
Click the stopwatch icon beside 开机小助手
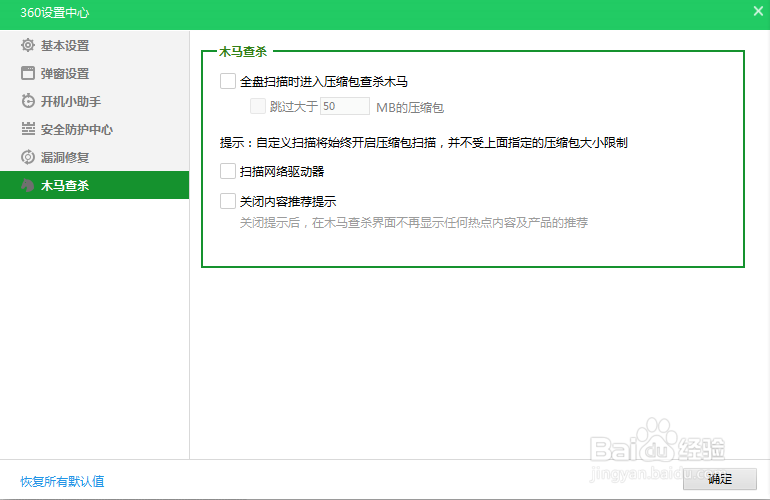click(x=28, y=101)
